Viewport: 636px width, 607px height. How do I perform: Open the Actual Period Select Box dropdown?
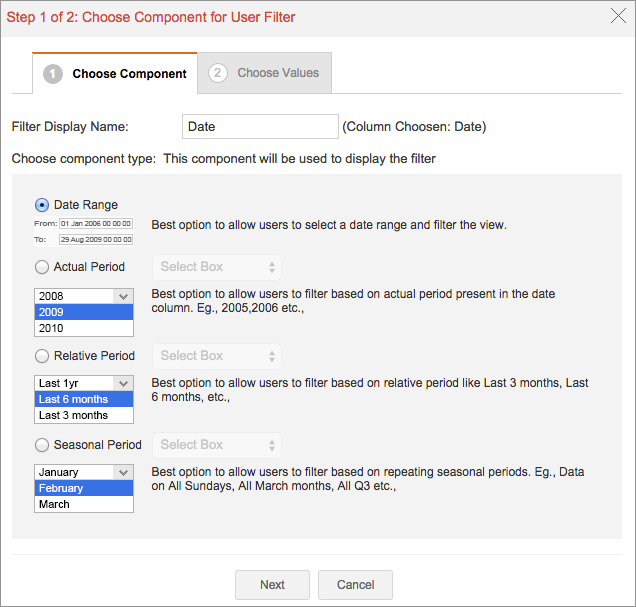point(217,267)
